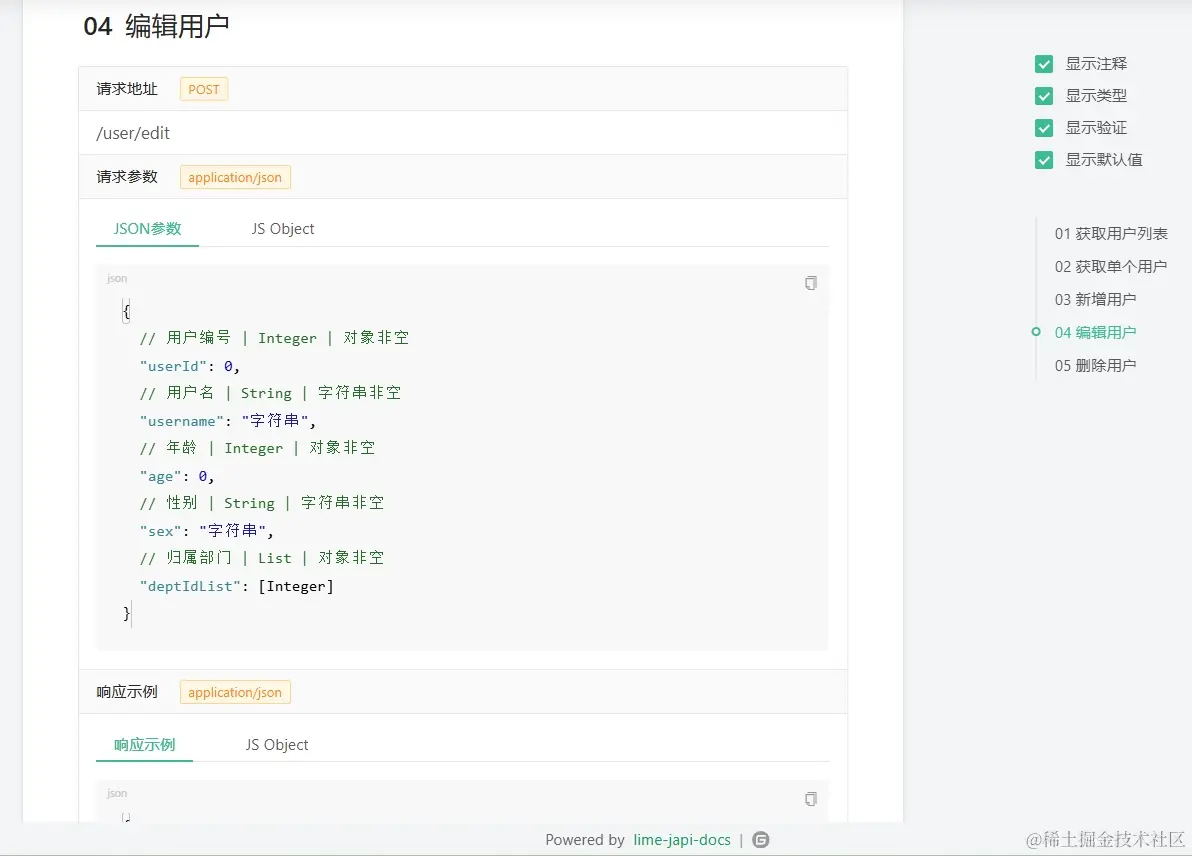Open the lime-japi-docs link

(682, 839)
